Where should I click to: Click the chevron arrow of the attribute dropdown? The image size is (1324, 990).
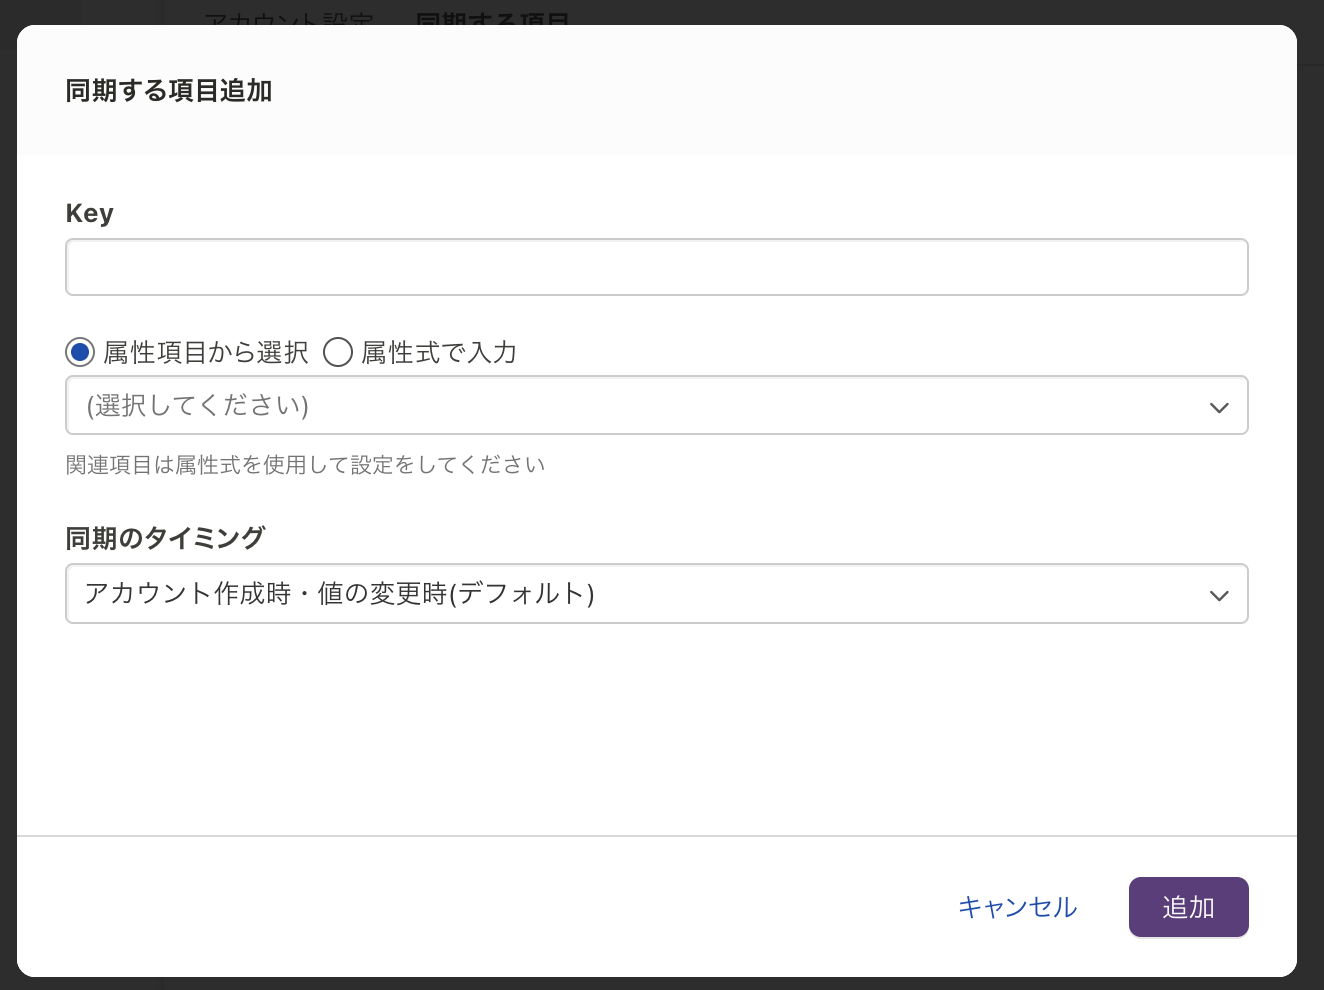pyautogui.click(x=1219, y=407)
